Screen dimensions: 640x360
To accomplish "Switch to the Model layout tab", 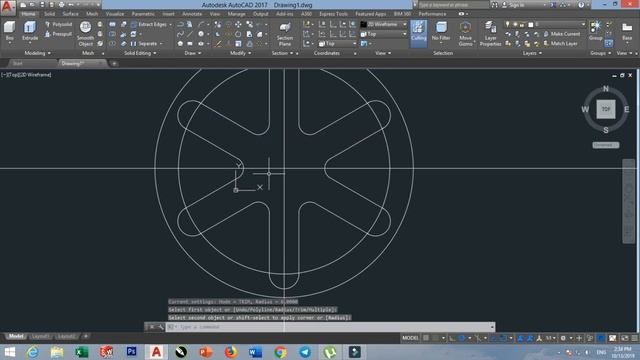I will tap(16, 336).
